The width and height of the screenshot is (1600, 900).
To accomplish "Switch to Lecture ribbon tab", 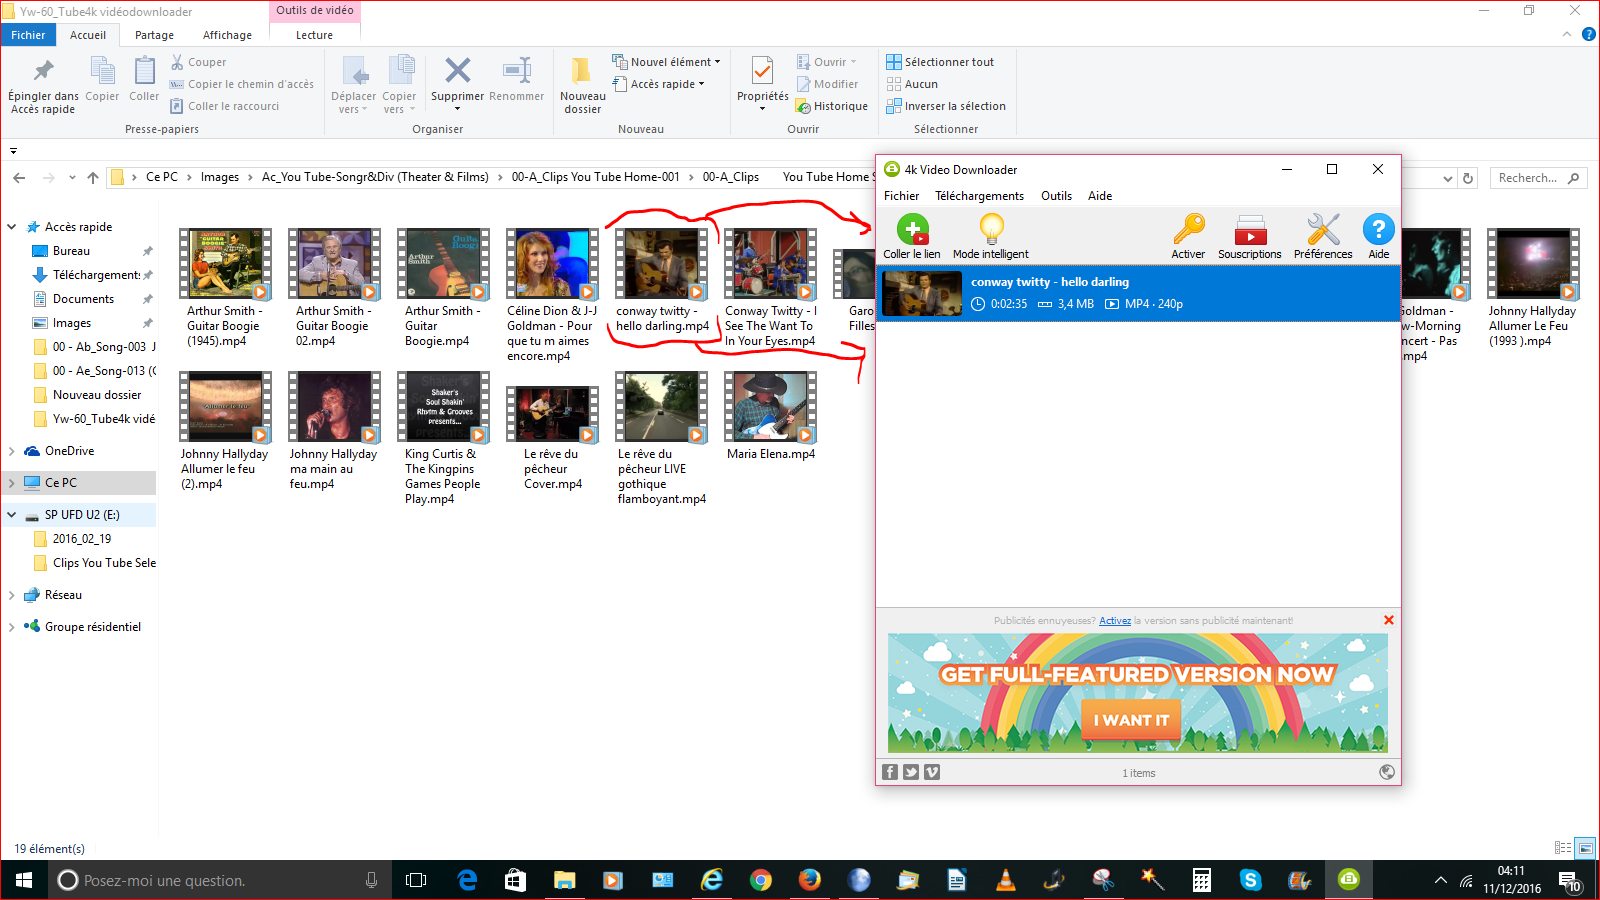I will tap(314, 35).
